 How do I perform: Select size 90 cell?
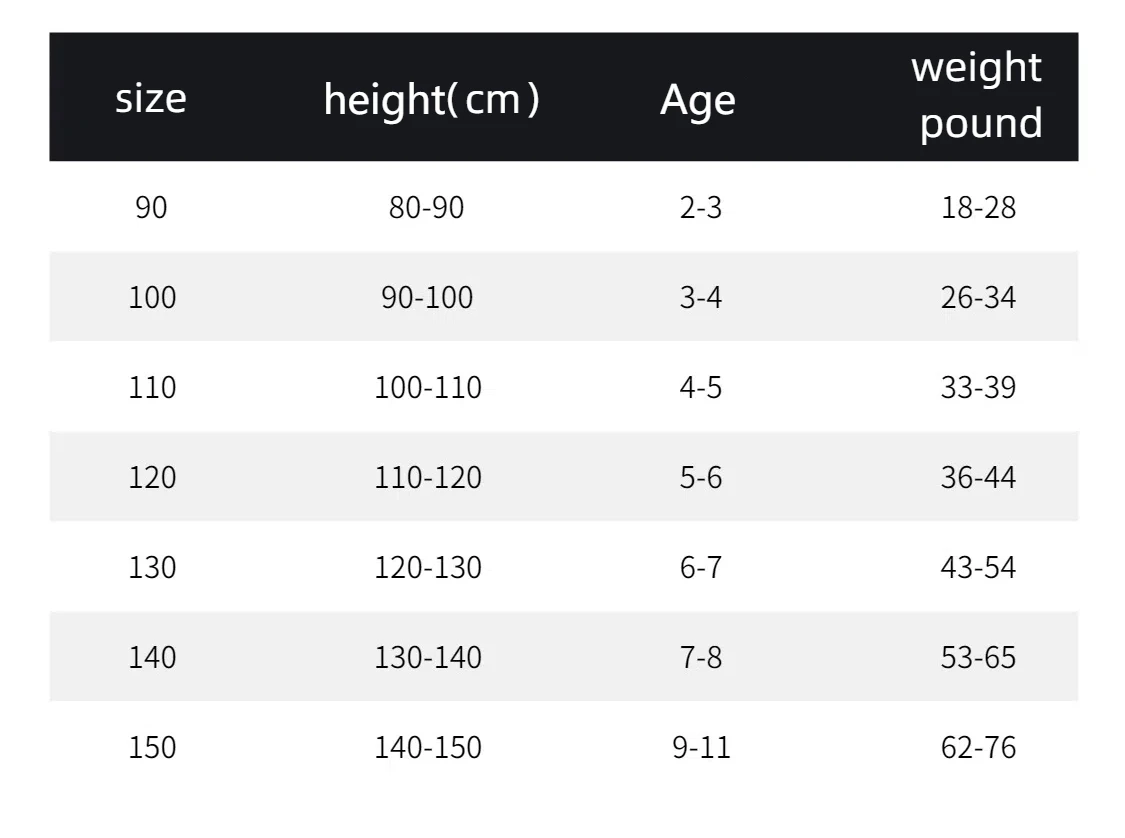tap(151, 207)
